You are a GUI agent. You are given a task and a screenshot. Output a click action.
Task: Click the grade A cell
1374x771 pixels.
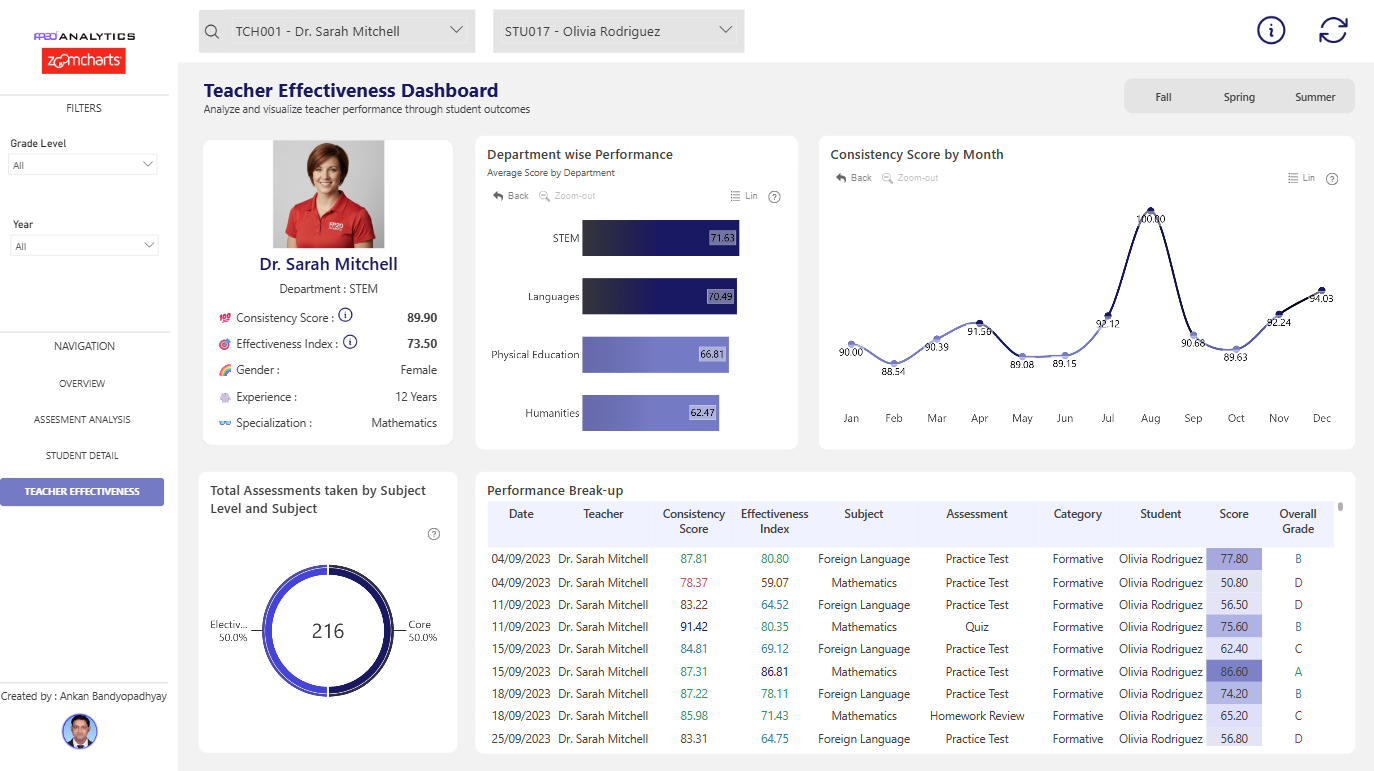coord(1298,672)
